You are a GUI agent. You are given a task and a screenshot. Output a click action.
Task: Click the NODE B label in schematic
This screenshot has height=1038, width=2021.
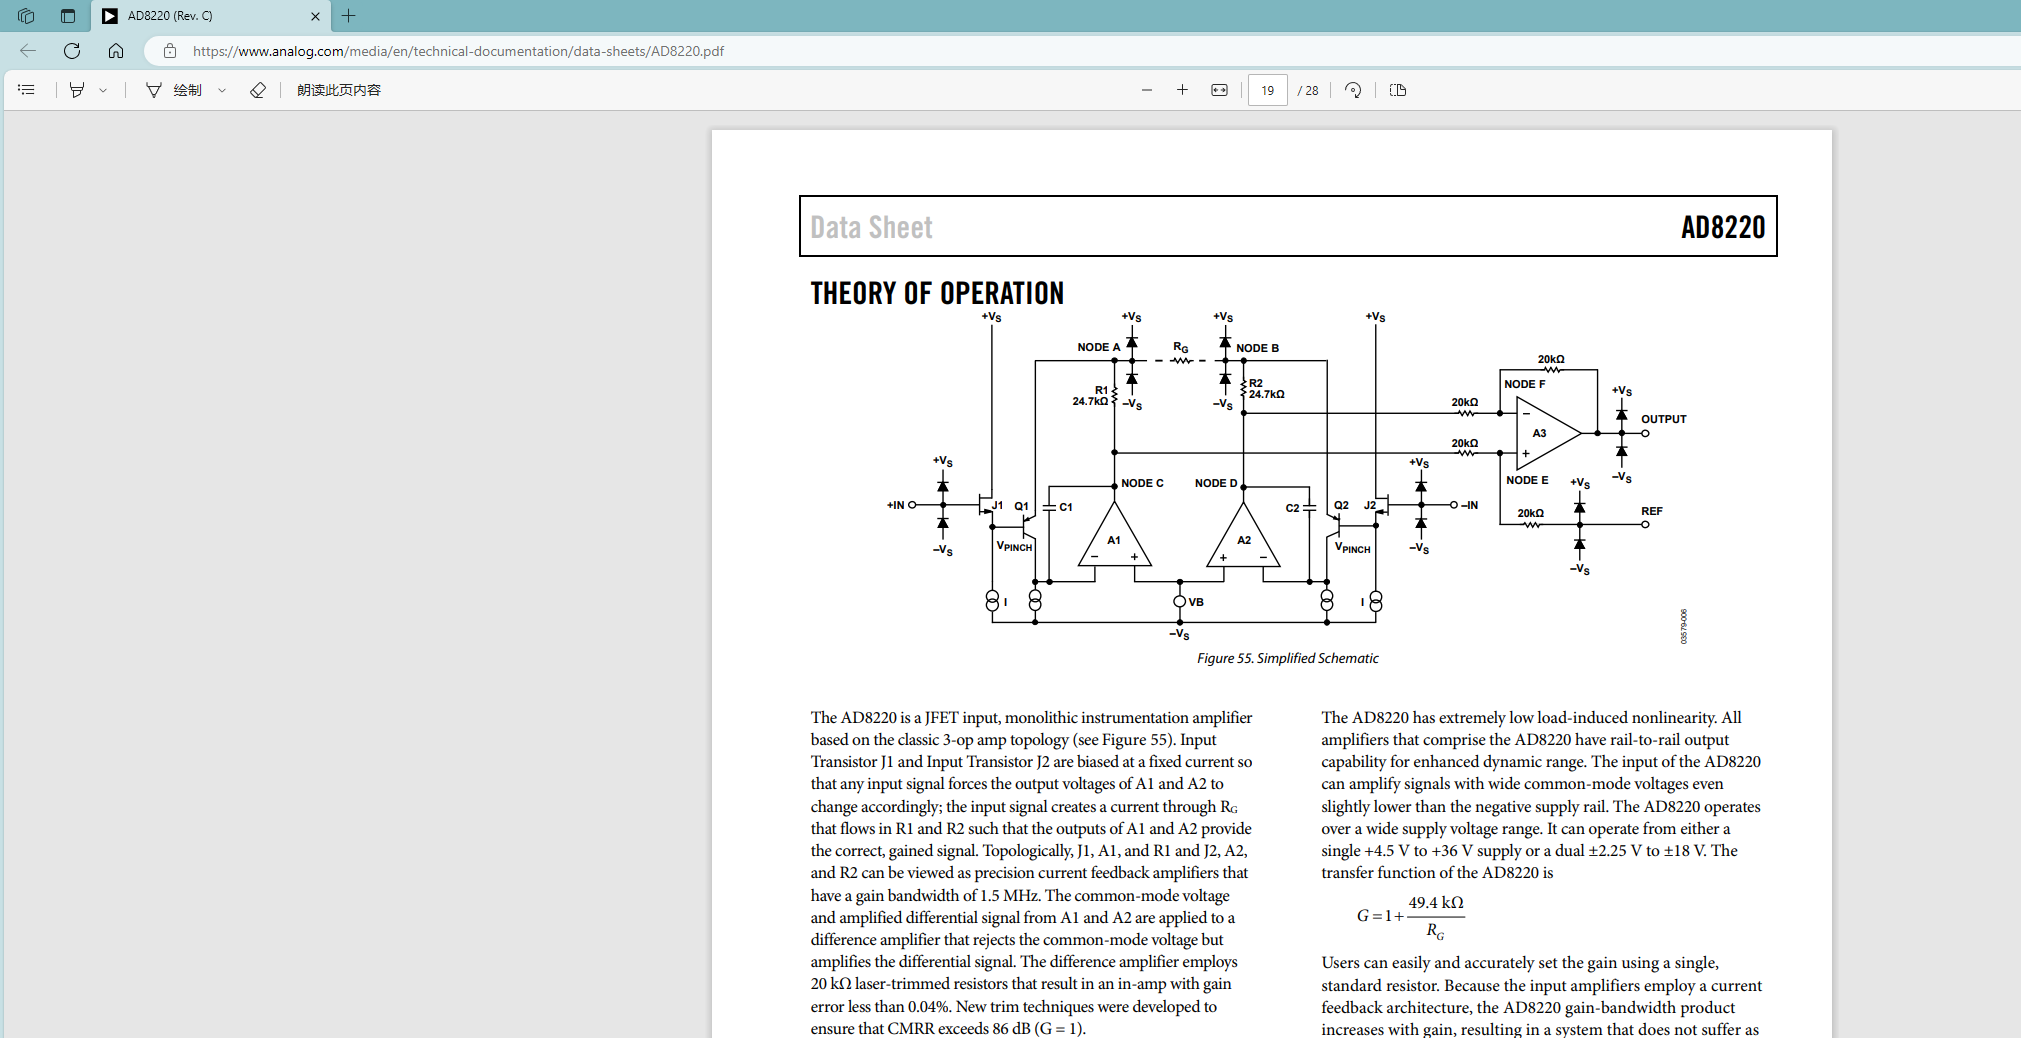click(1257, 348)
